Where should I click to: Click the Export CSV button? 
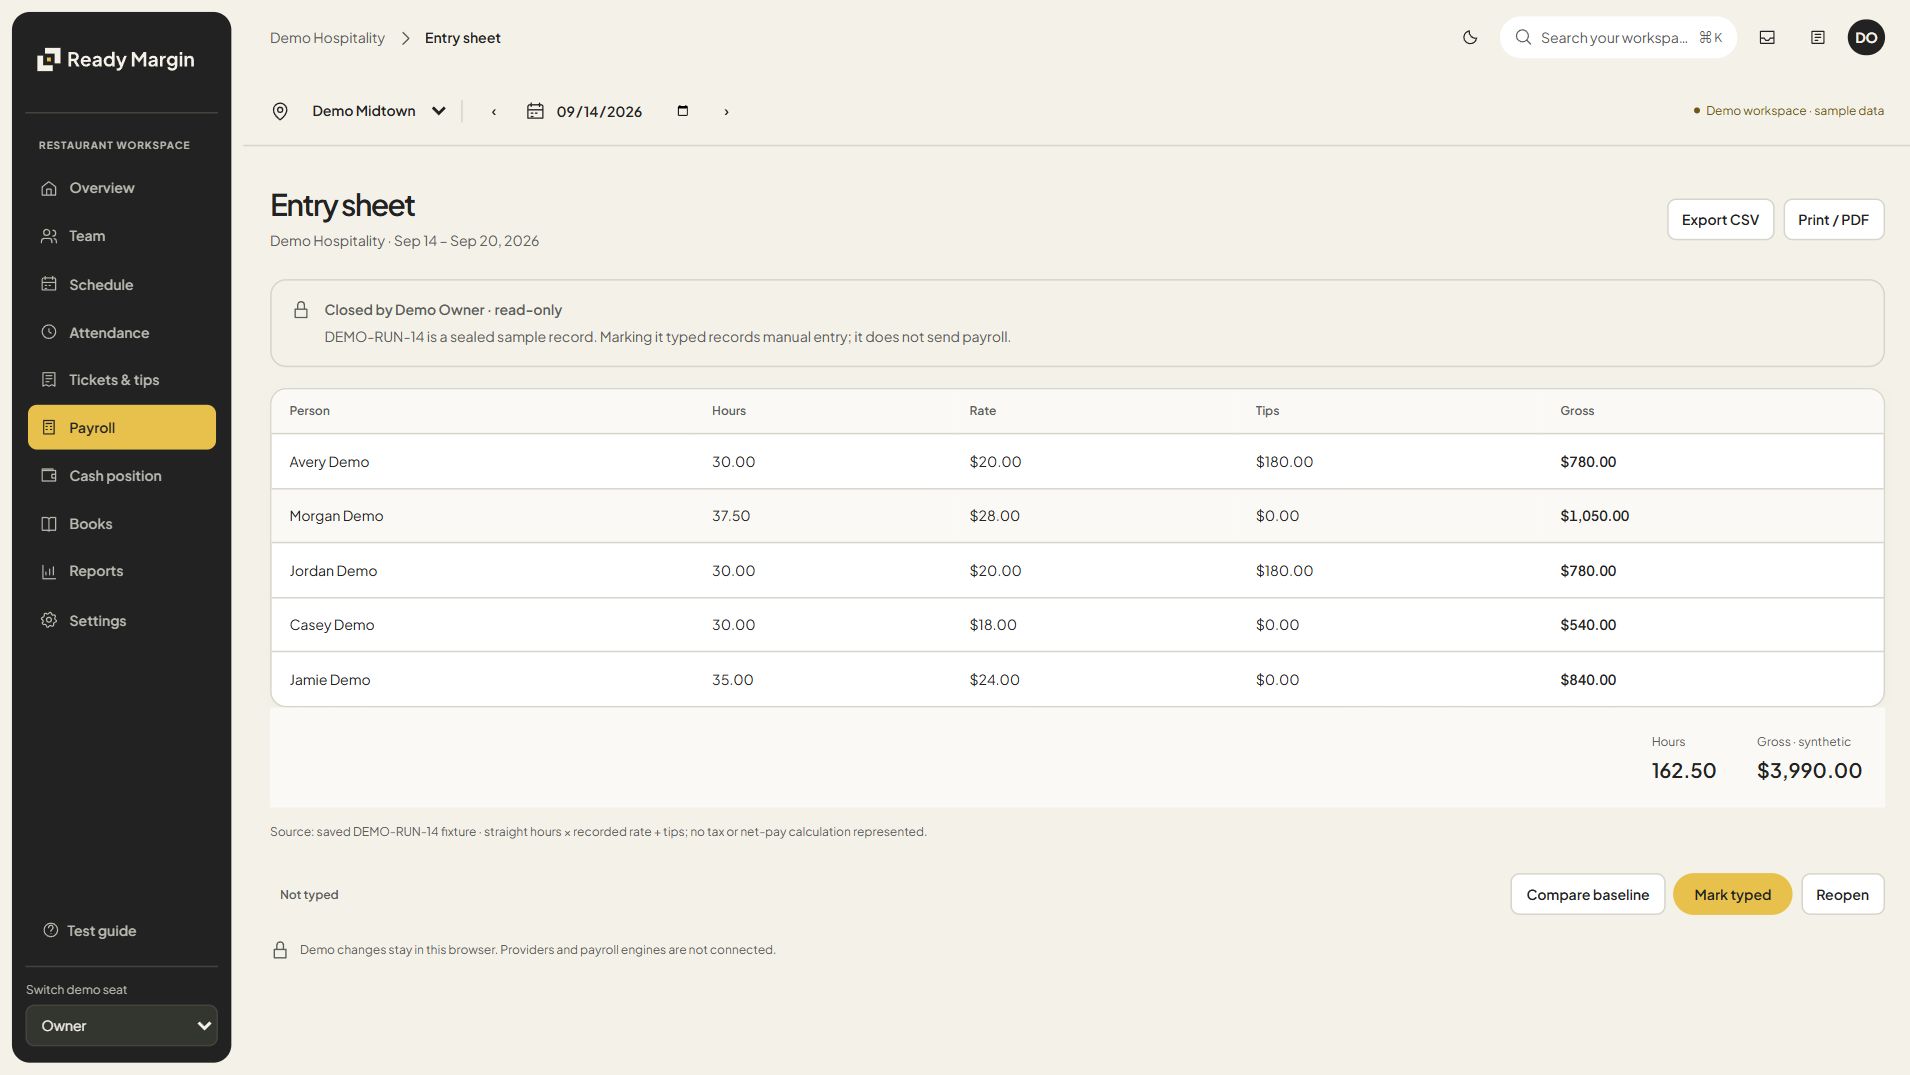(x=1720, y=220)
